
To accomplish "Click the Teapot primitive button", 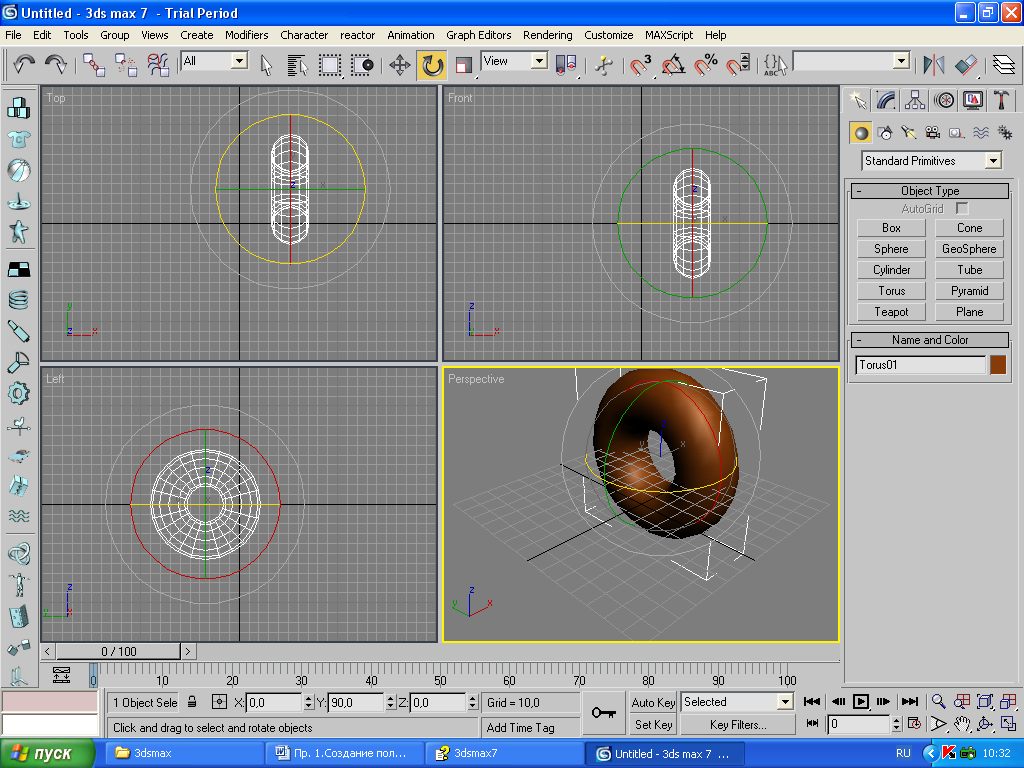I will (x=891, y=312).
